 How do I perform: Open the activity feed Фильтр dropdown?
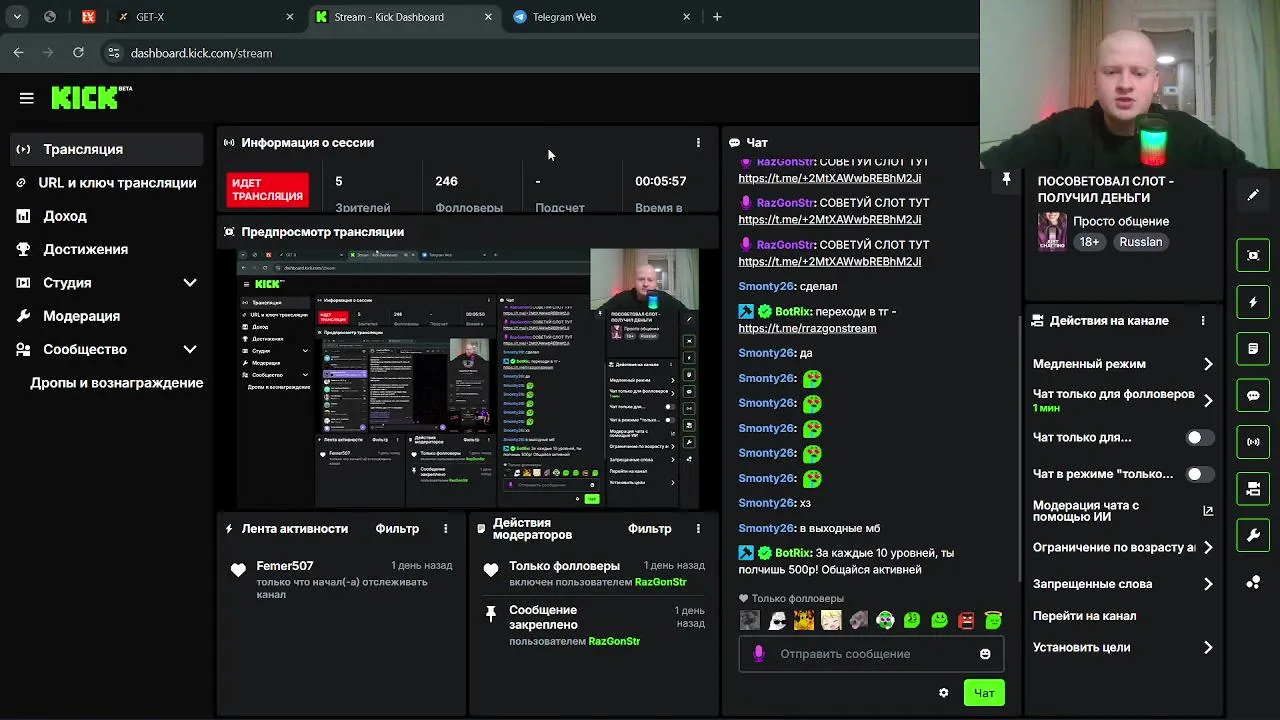(397, 529)
